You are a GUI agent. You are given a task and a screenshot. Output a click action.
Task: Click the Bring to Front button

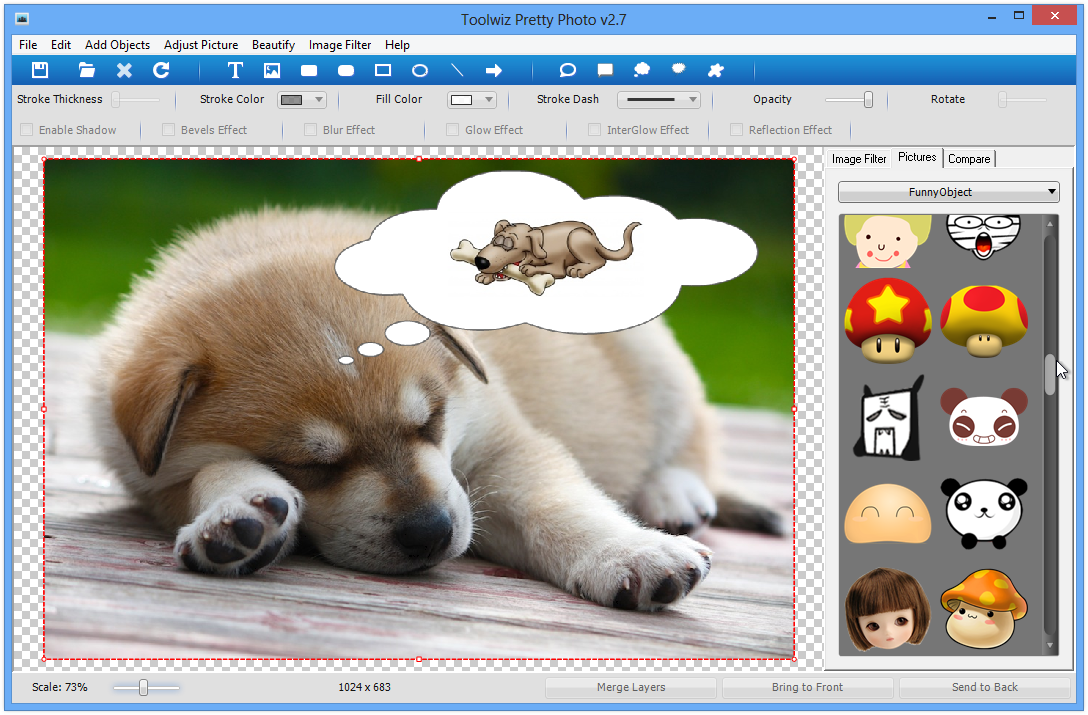[x=808, y=687]
